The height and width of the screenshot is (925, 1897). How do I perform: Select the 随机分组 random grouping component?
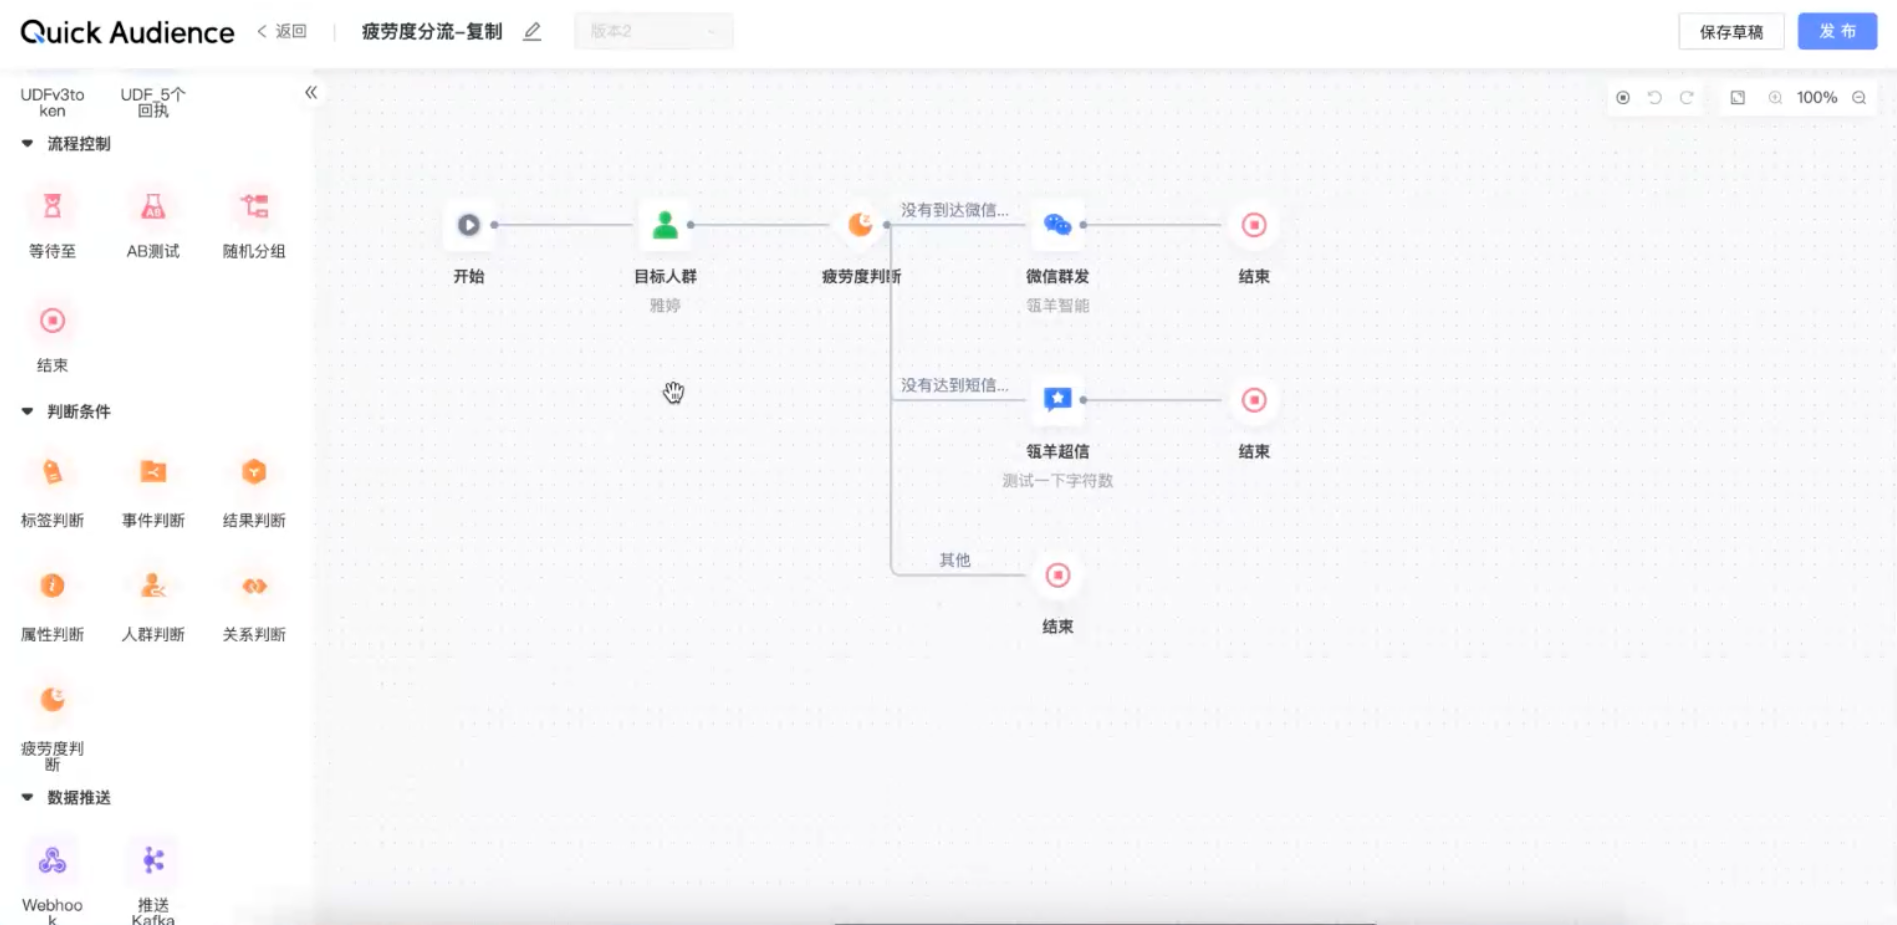pyautogui.click(x=254, y=207)
